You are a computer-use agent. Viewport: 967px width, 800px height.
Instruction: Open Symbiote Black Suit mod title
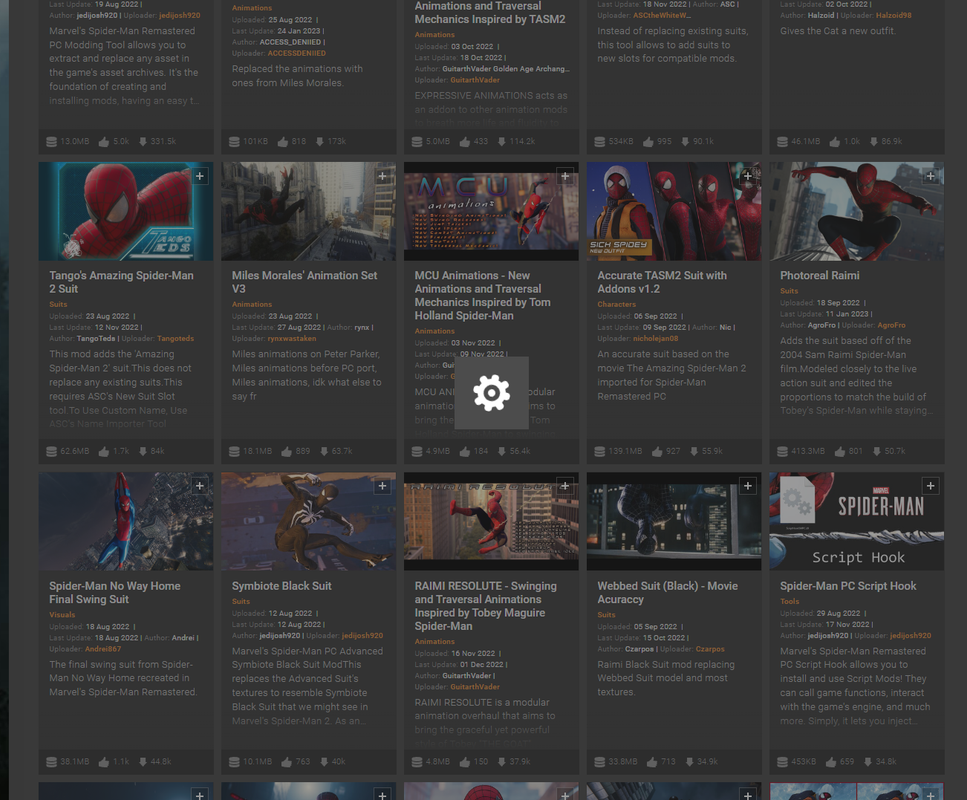281,586
